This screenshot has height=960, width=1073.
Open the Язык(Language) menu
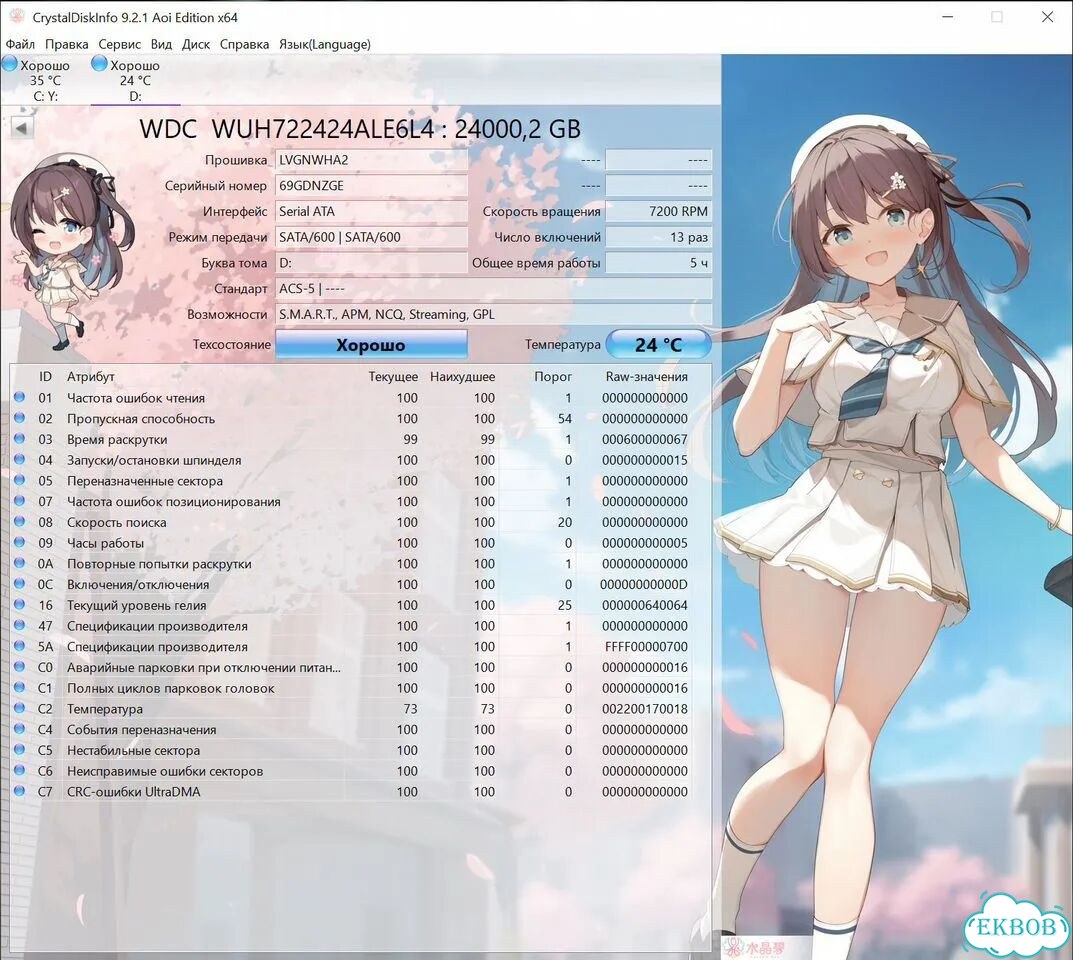click(x=324, y=44)
